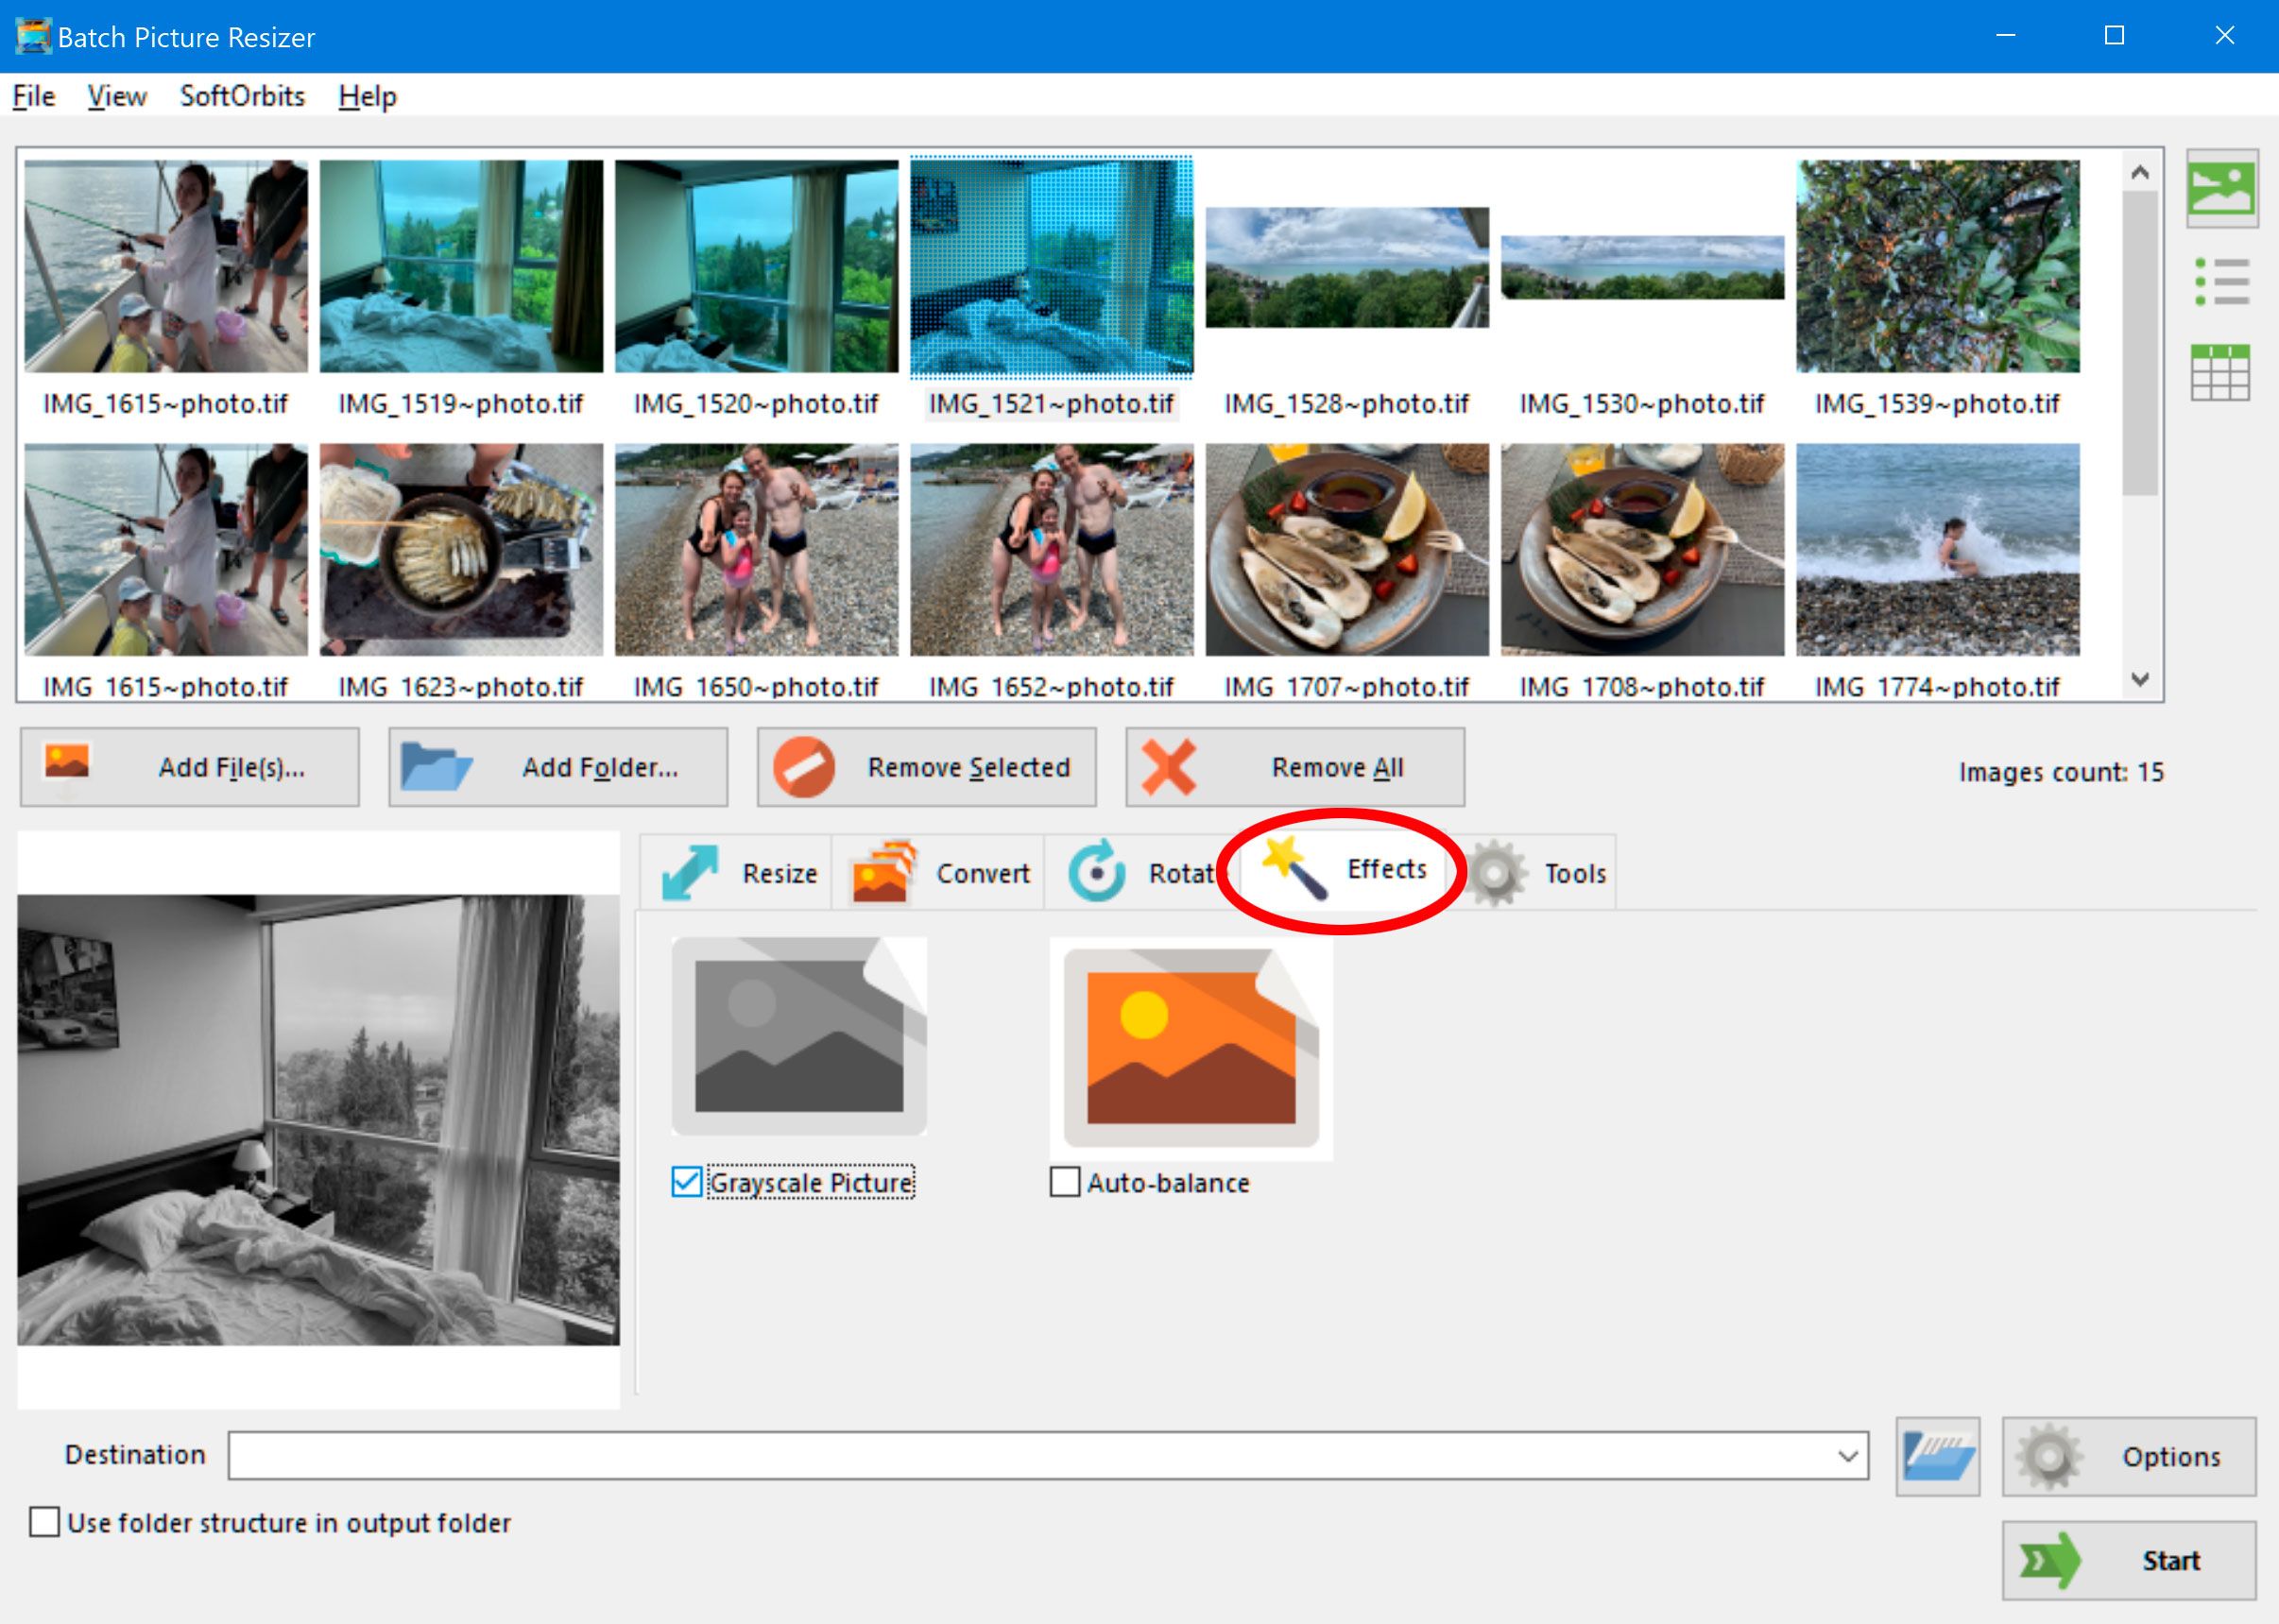Select the Rotate tab icon

[x=1096, y=872]
